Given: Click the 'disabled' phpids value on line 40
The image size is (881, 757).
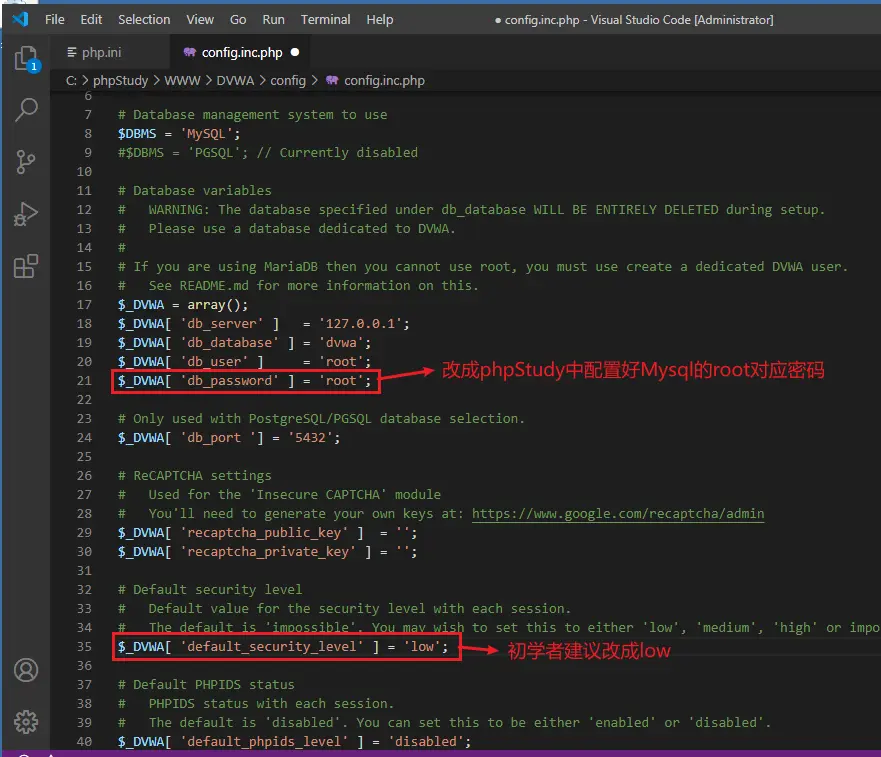Looking at the screenshot, I should (425, 741).
